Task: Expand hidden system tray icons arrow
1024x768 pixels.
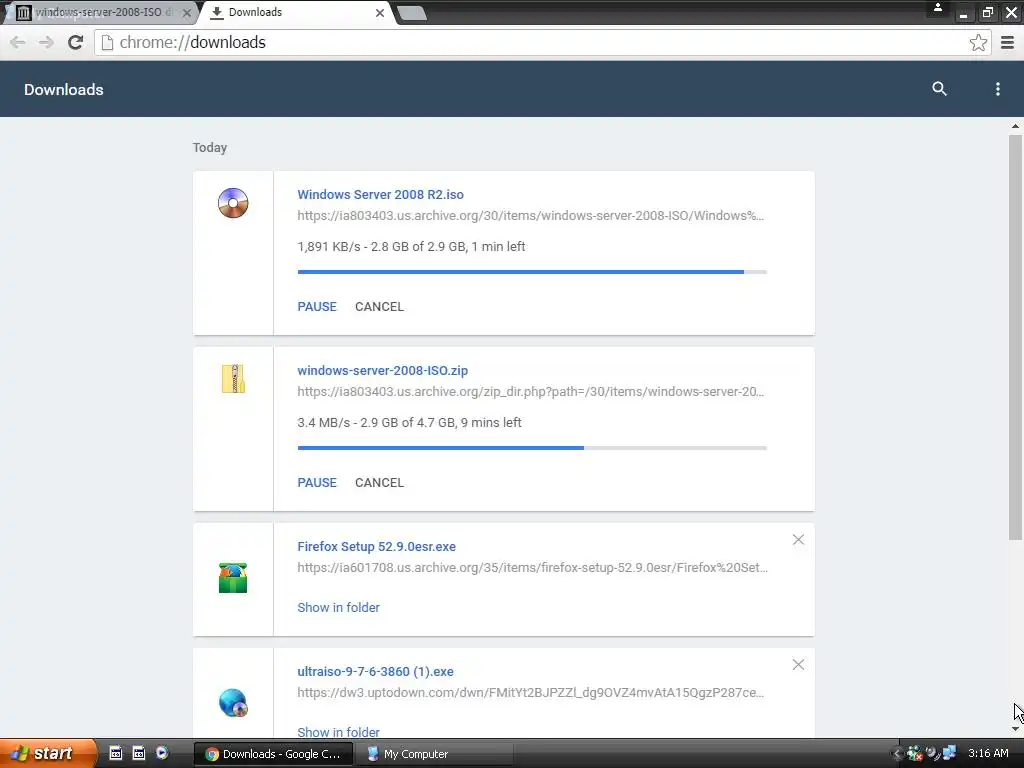Action: [897, 754]
